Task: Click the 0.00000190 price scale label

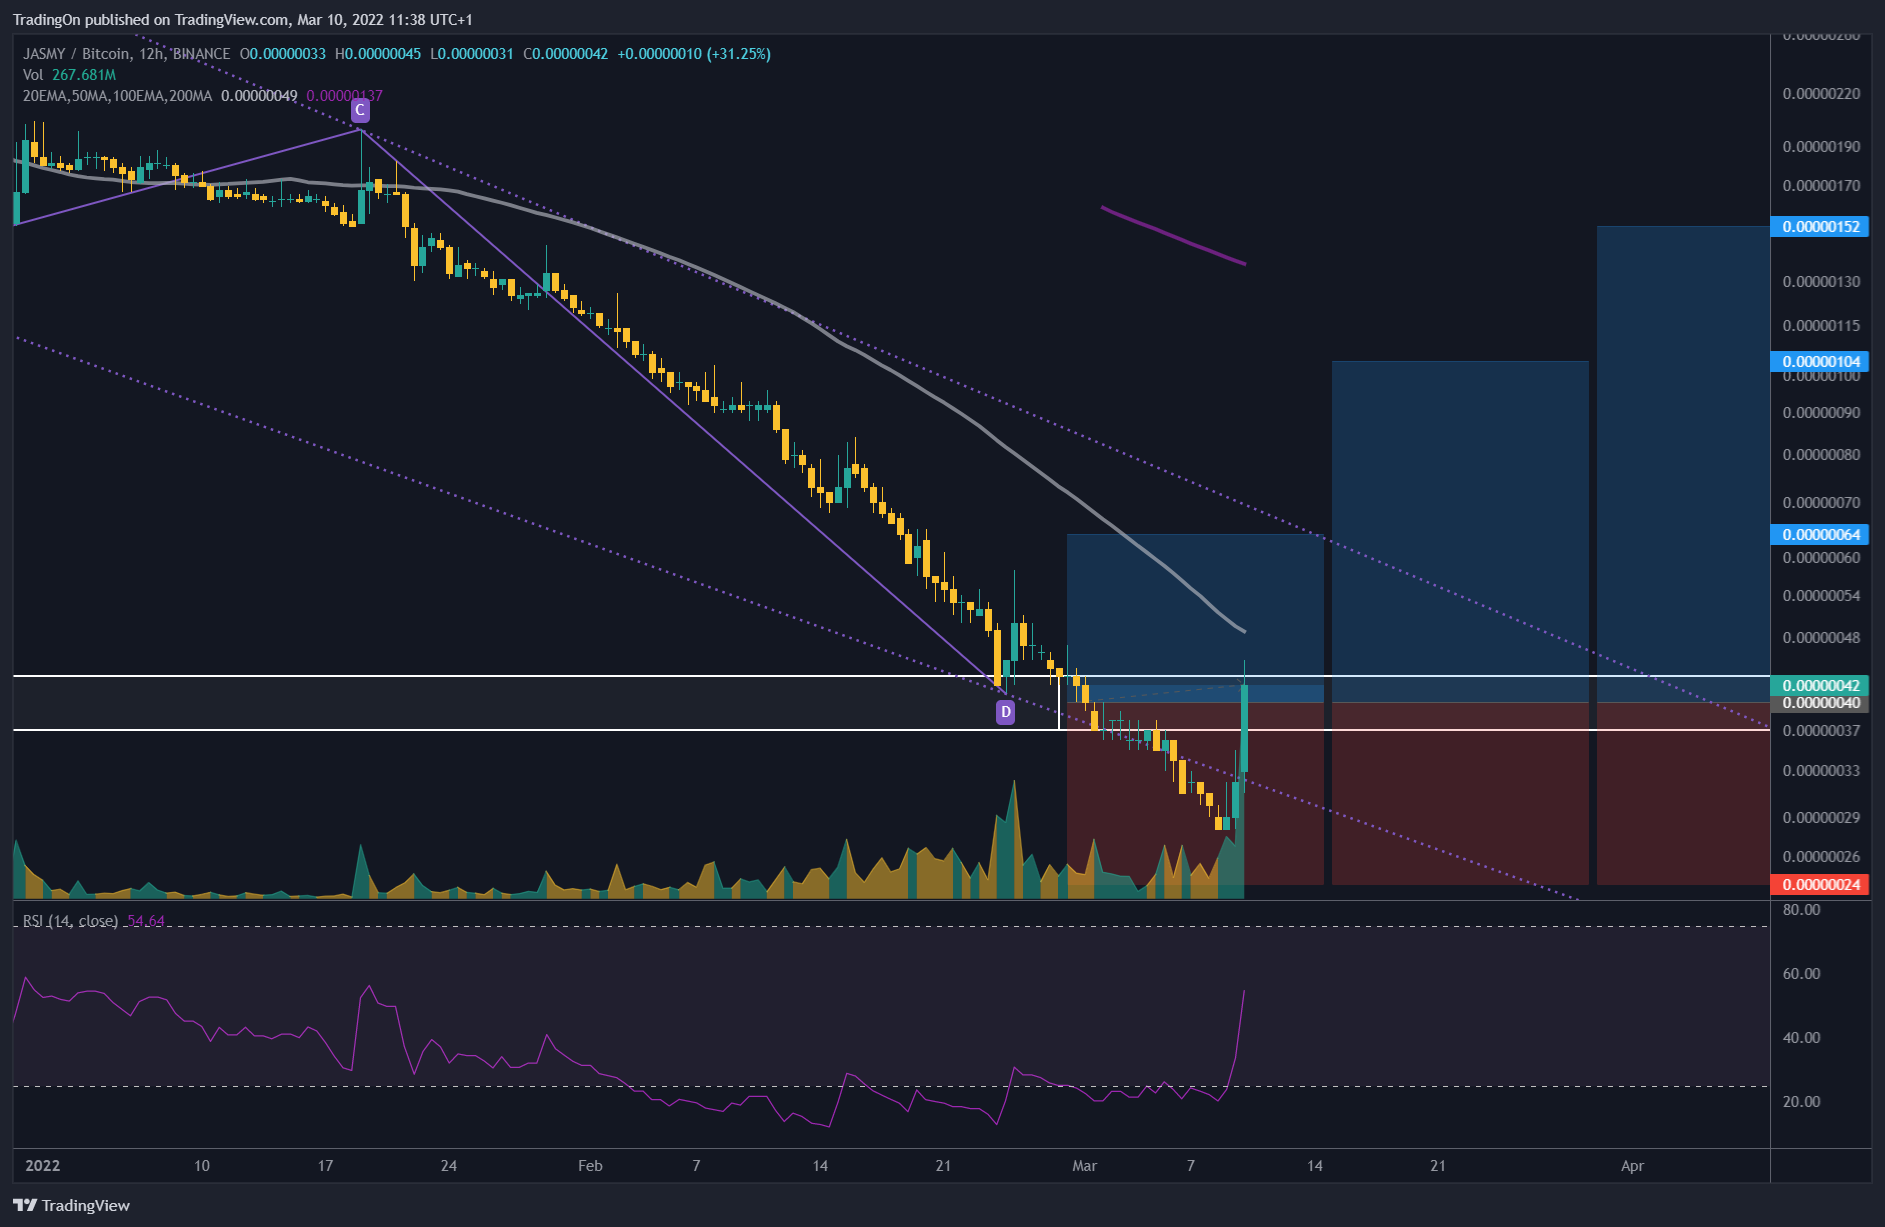Action: [x=1822, y=147]
